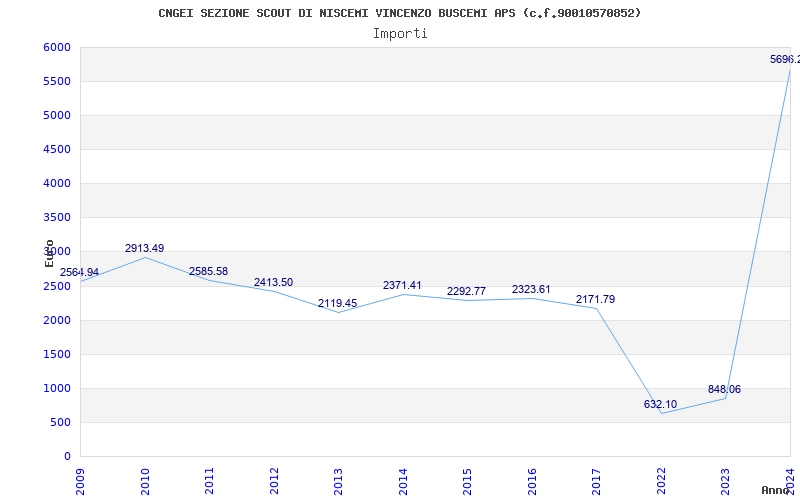Click the Euro axis title
Viewport: 800px width, 500px height.
click(49, 253)
